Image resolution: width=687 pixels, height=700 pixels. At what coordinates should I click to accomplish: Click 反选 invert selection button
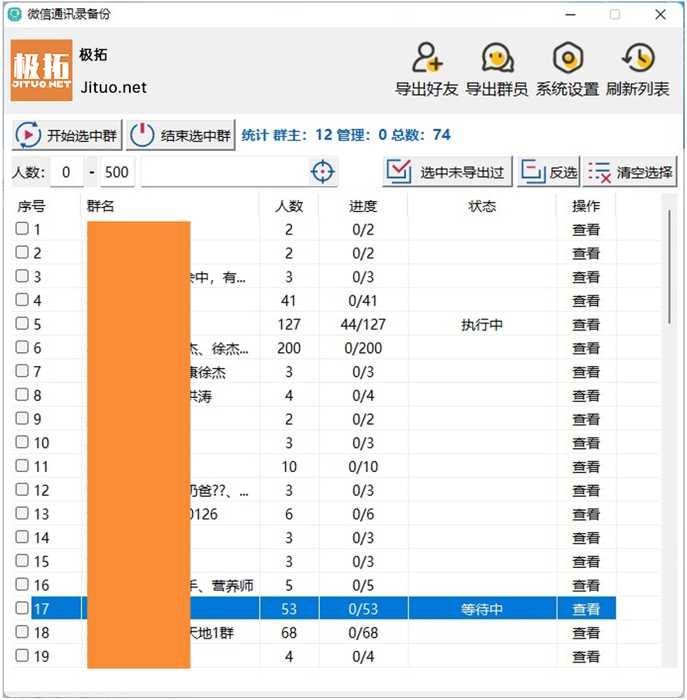(x=549, y=172)
